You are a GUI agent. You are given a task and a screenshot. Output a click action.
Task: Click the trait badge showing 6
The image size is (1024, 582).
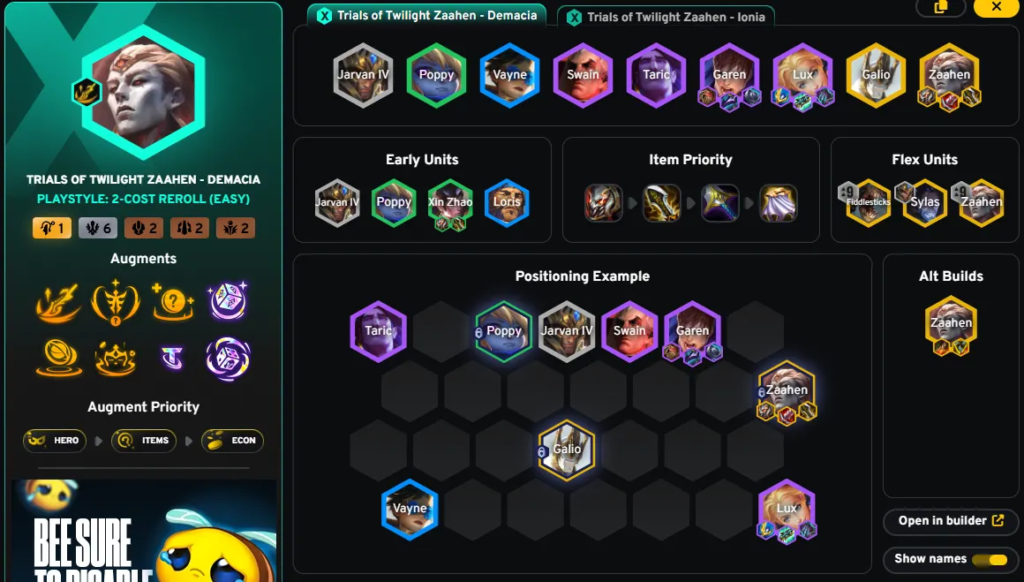pos(98,228)
